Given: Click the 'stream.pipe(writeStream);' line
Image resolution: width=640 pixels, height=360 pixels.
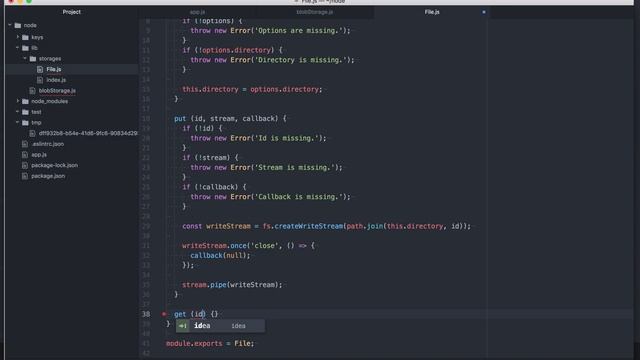Looking at the screenshot, I should (x=232, y=285).
